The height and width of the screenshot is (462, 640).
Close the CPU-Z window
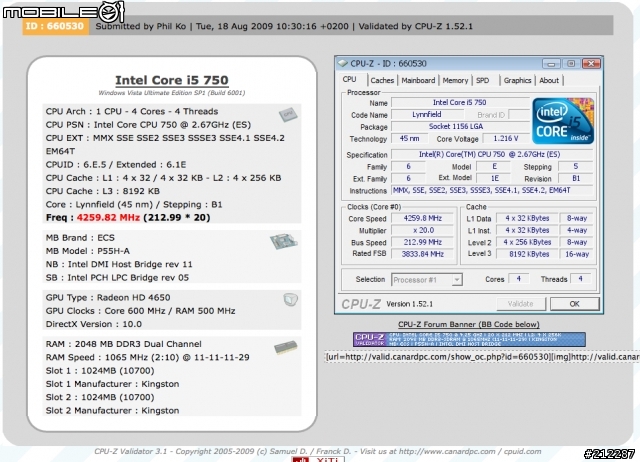[591, 64]
